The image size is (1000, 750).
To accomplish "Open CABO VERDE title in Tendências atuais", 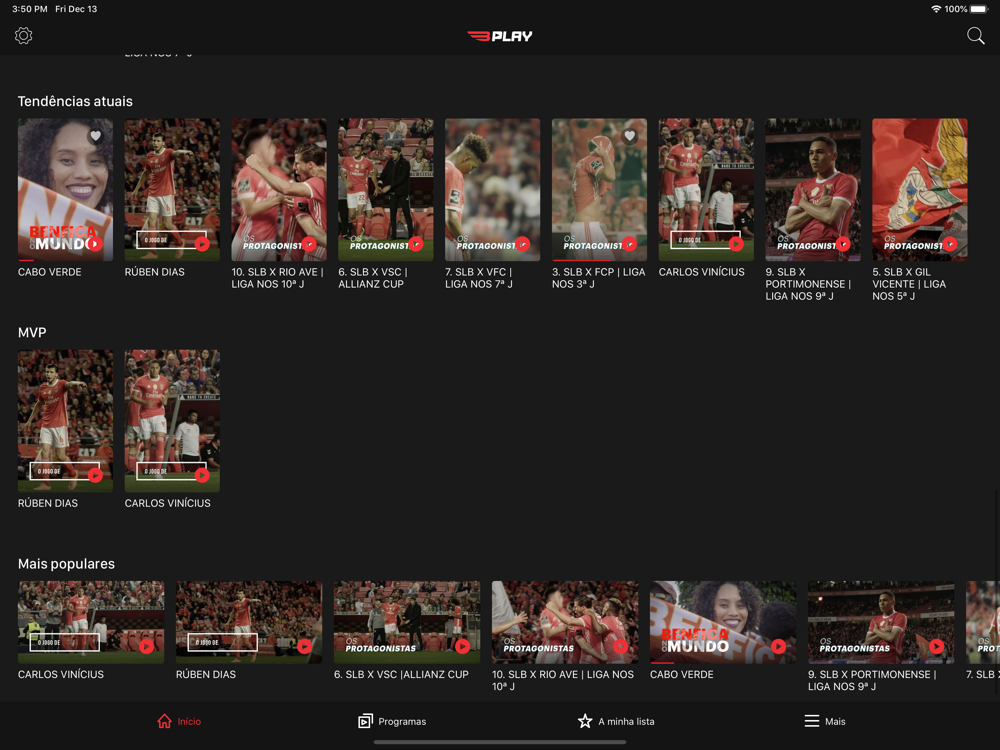I will [x=50, y=272].
